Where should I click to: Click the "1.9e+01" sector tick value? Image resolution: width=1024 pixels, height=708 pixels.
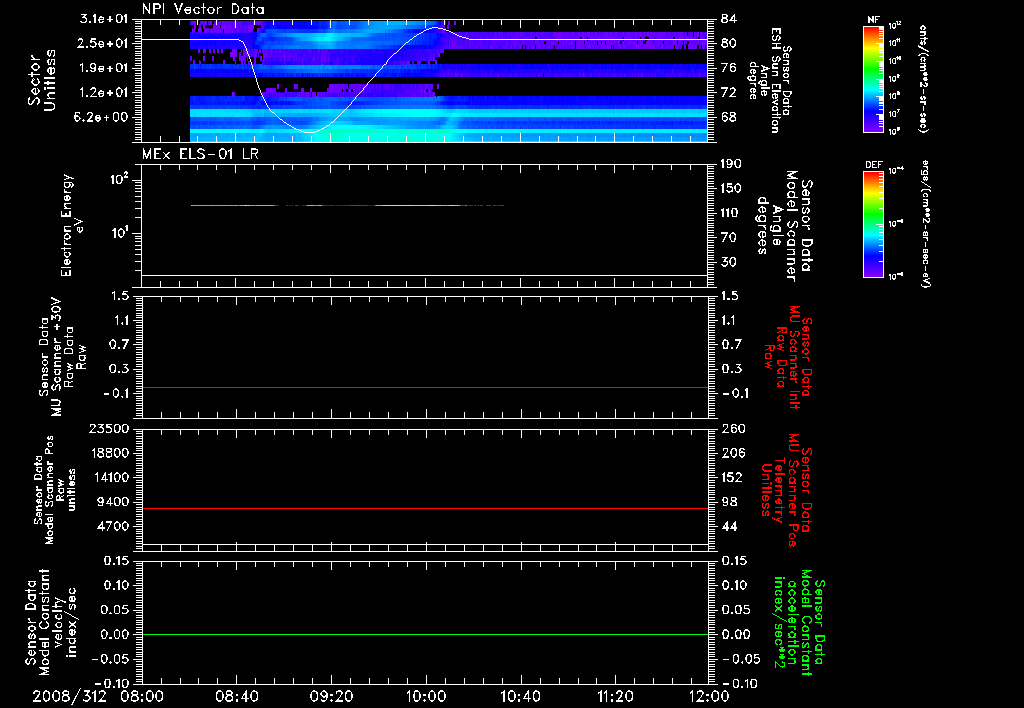tap(103, 68)
